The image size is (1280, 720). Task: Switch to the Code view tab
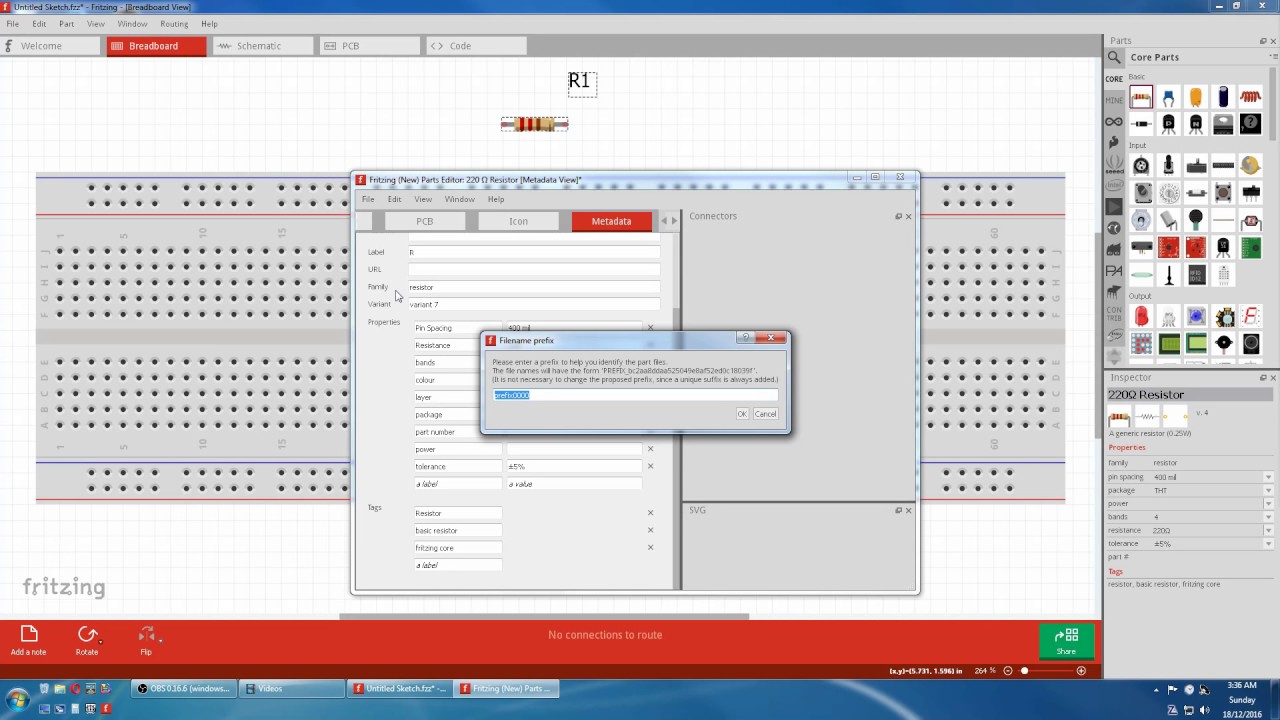[474, 46]
